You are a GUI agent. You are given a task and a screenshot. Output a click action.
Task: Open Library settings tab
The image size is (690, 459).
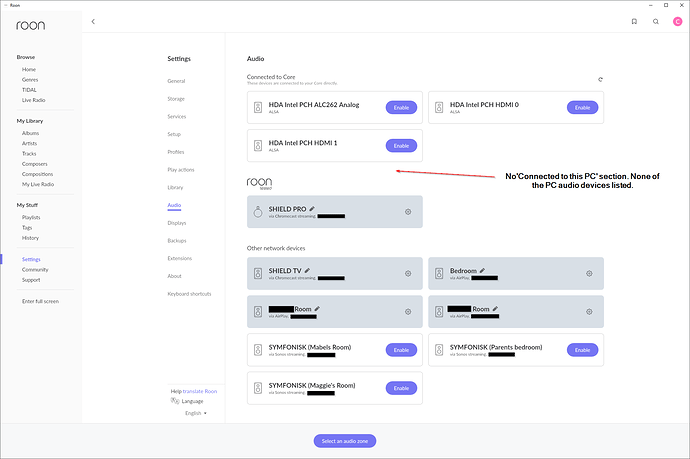(x=175, y=187)
